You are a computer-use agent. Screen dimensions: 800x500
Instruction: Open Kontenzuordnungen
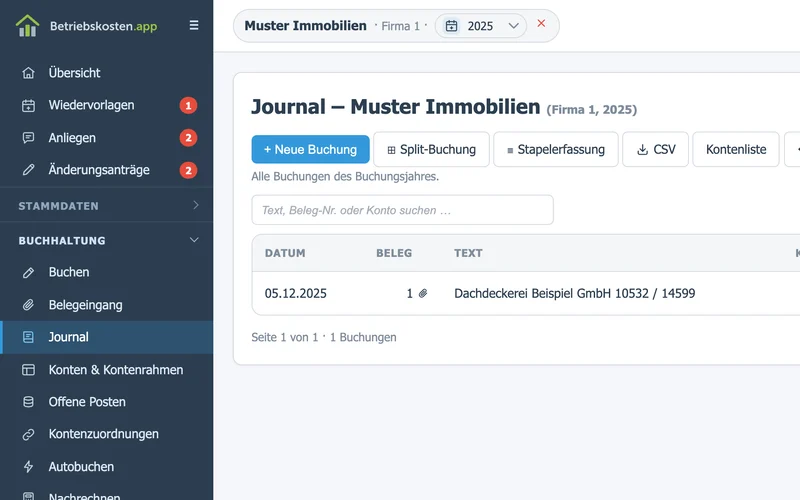pos(107,434)
